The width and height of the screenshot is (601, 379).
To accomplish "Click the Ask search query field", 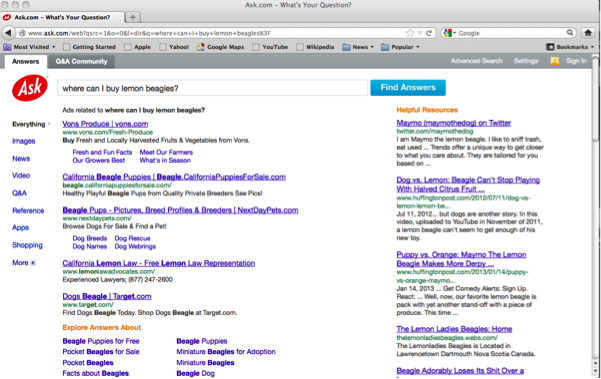I will pos(212,88).
